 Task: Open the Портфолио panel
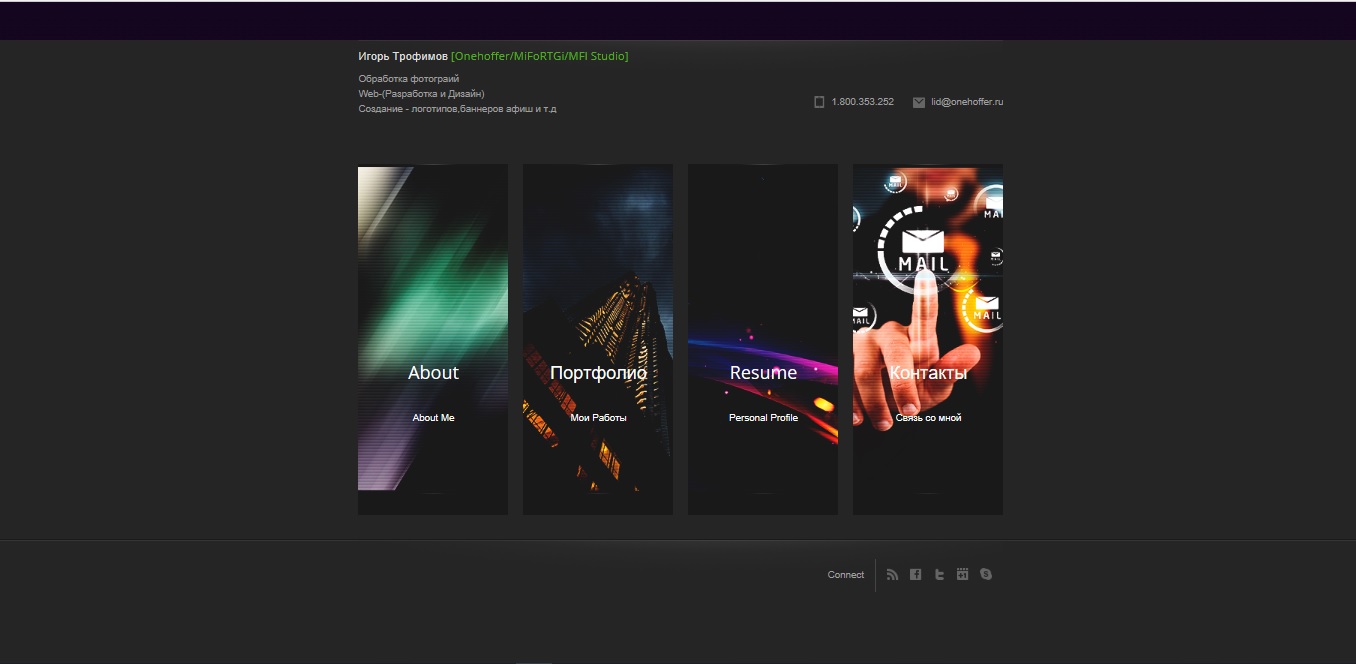(598, 340)
